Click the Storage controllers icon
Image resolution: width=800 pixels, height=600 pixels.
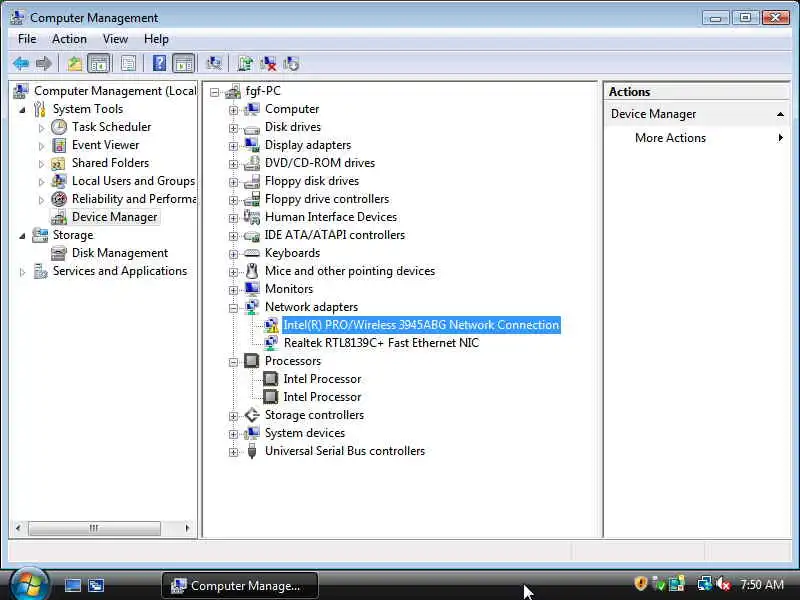pyautogui.click(x=252, y=415)
